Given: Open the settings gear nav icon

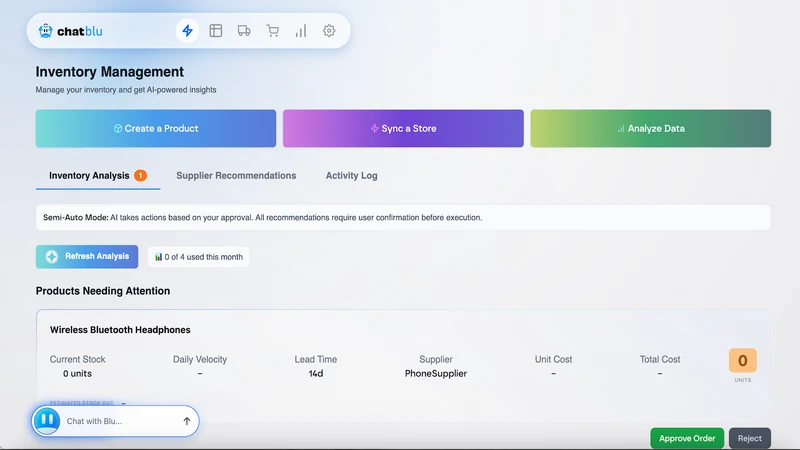Looking at the screenshot, I should (x=329, y=31).
